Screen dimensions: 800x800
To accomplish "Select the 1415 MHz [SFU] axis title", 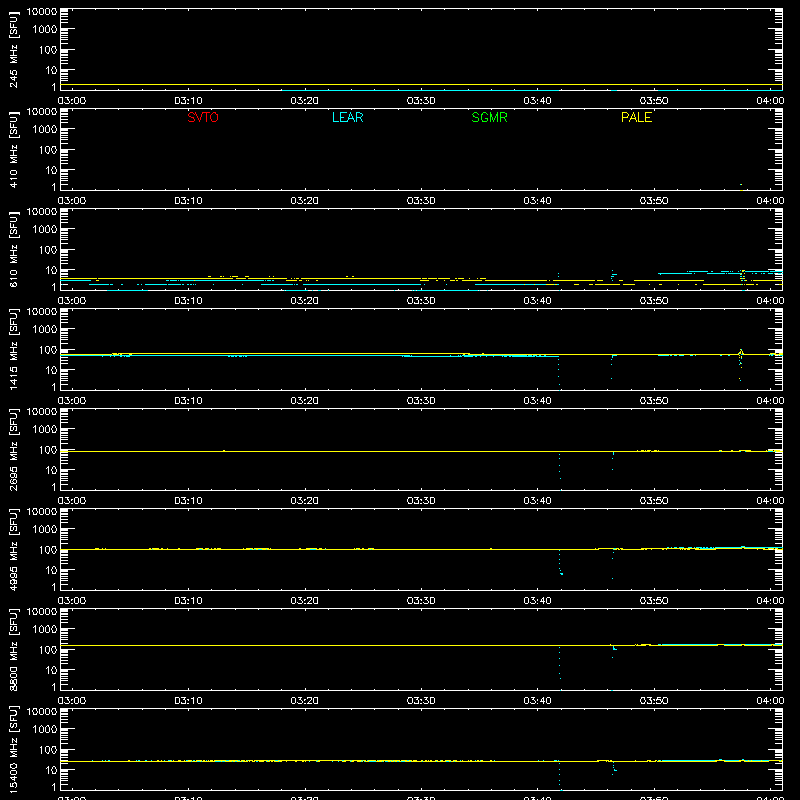I will pos(13,349).
